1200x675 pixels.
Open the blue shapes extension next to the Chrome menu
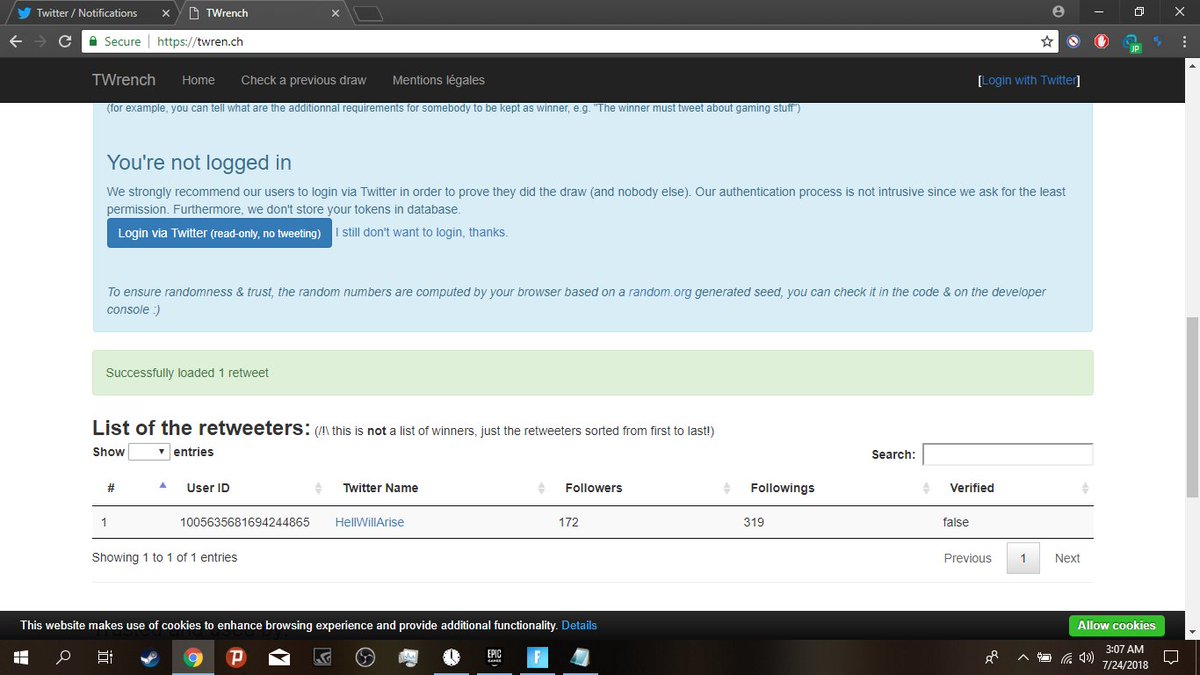(x=1158, y=42)
